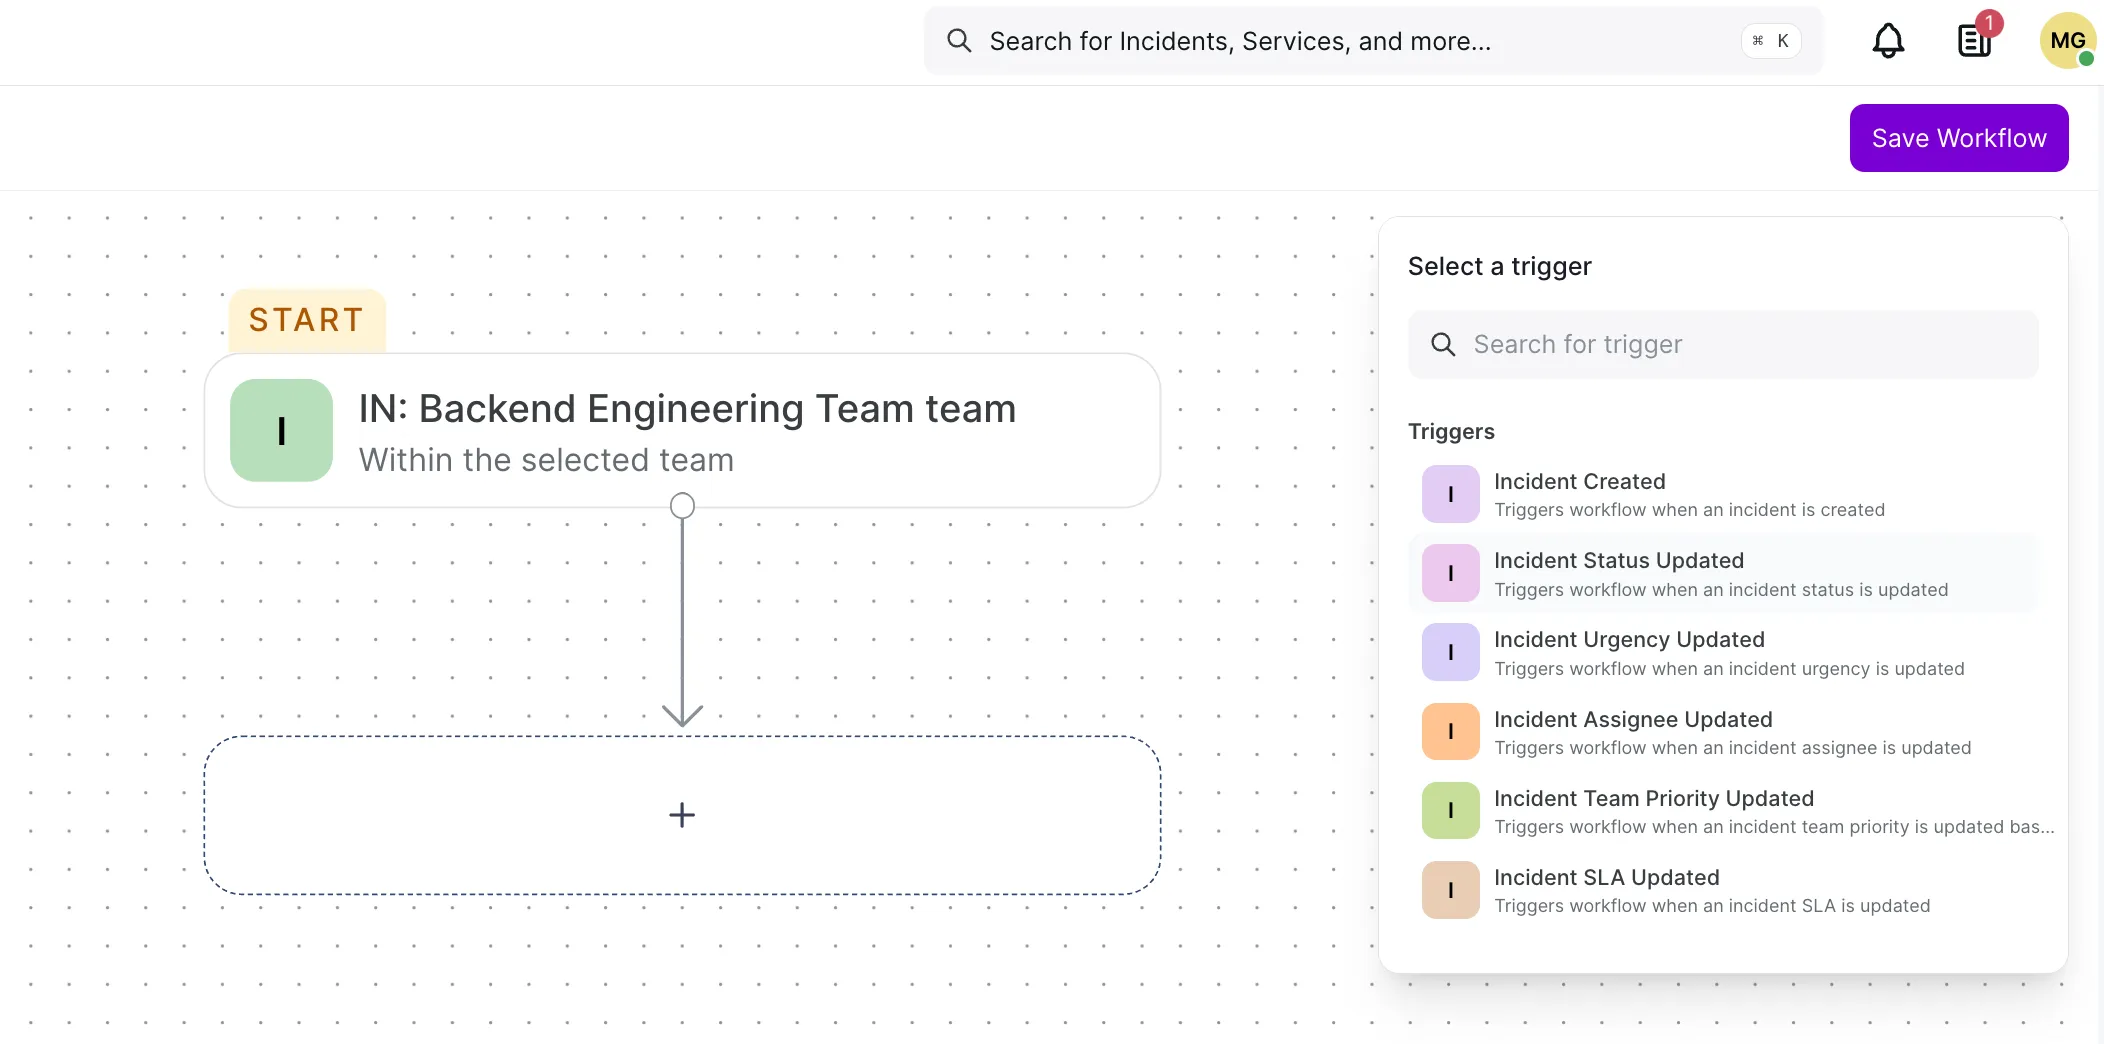Select the Incident SLA Updated trigger
The width and height of the screenshot is (2104, 1044).
[1723, 890]
